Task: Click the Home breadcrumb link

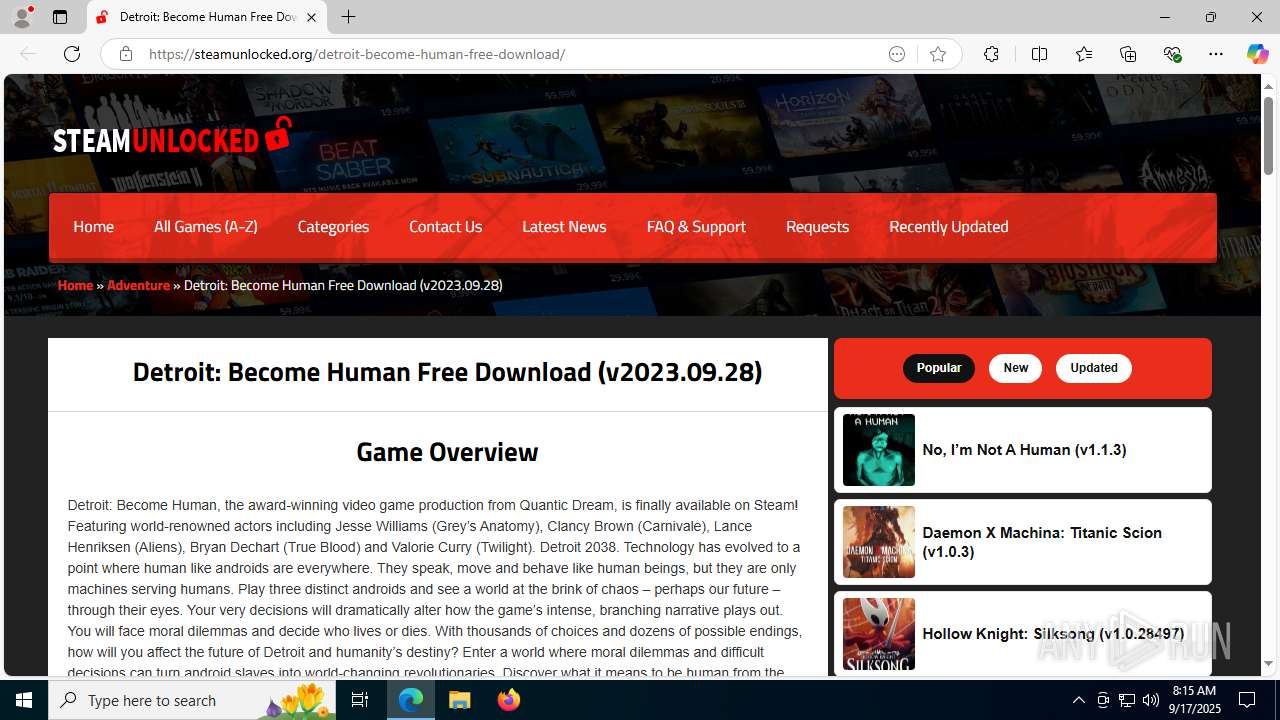Action: [x=75, y=285]
